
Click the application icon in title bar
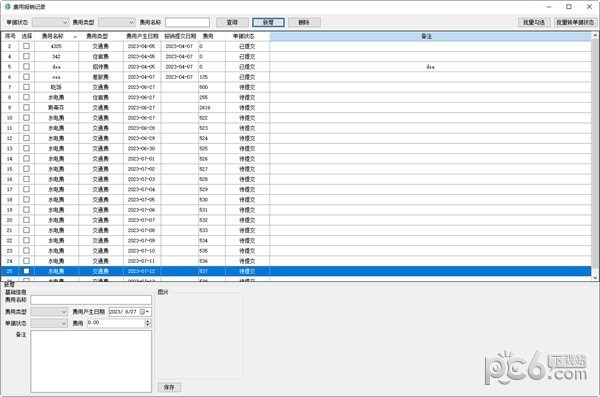7,7
